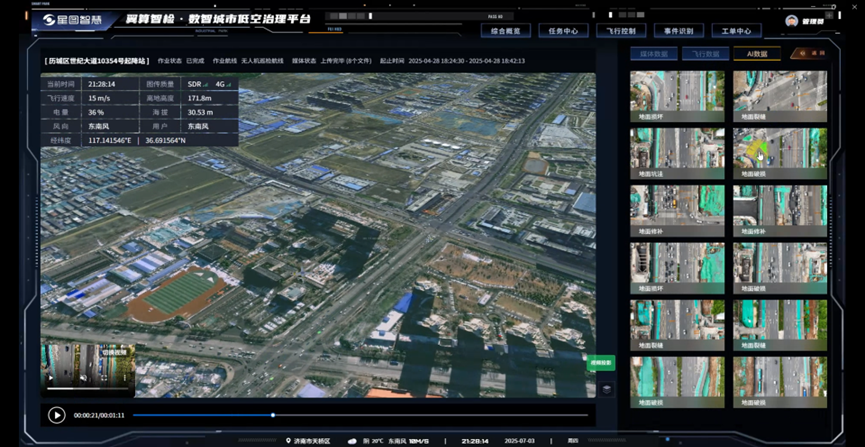The width and height of the screenshot is (865, 447).
Task: Click the cloudy weather icon in status bar
Action: click(352, 440)
